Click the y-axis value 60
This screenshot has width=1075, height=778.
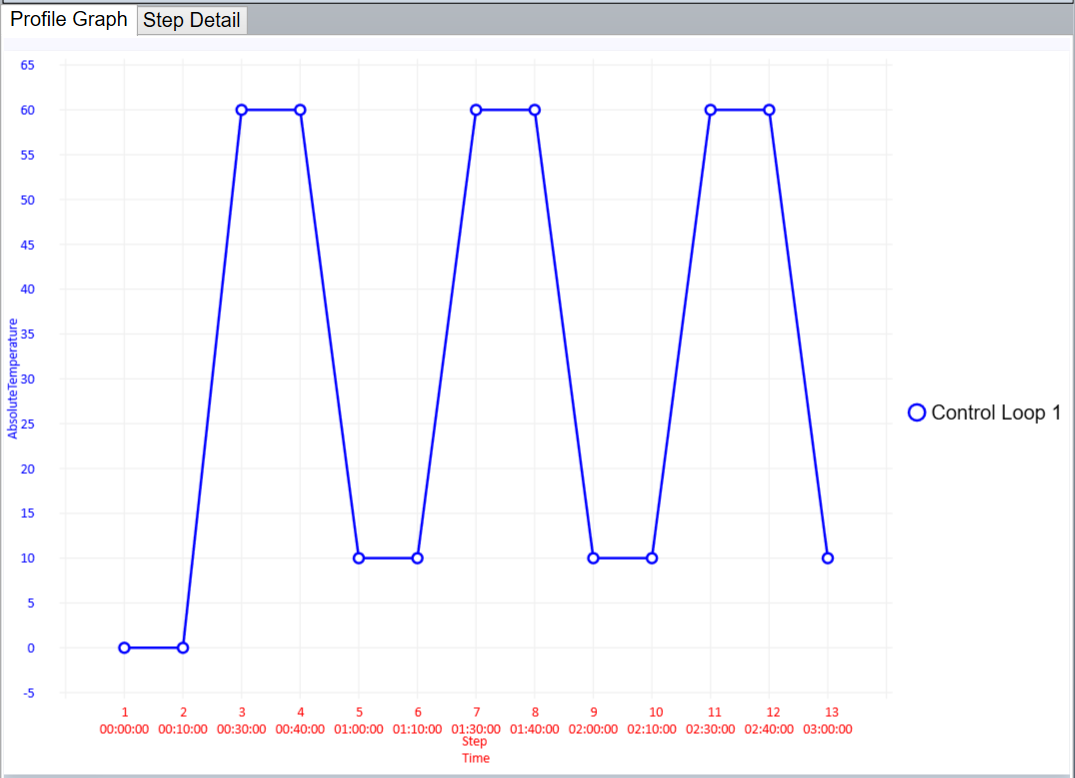tap(27, 110)
